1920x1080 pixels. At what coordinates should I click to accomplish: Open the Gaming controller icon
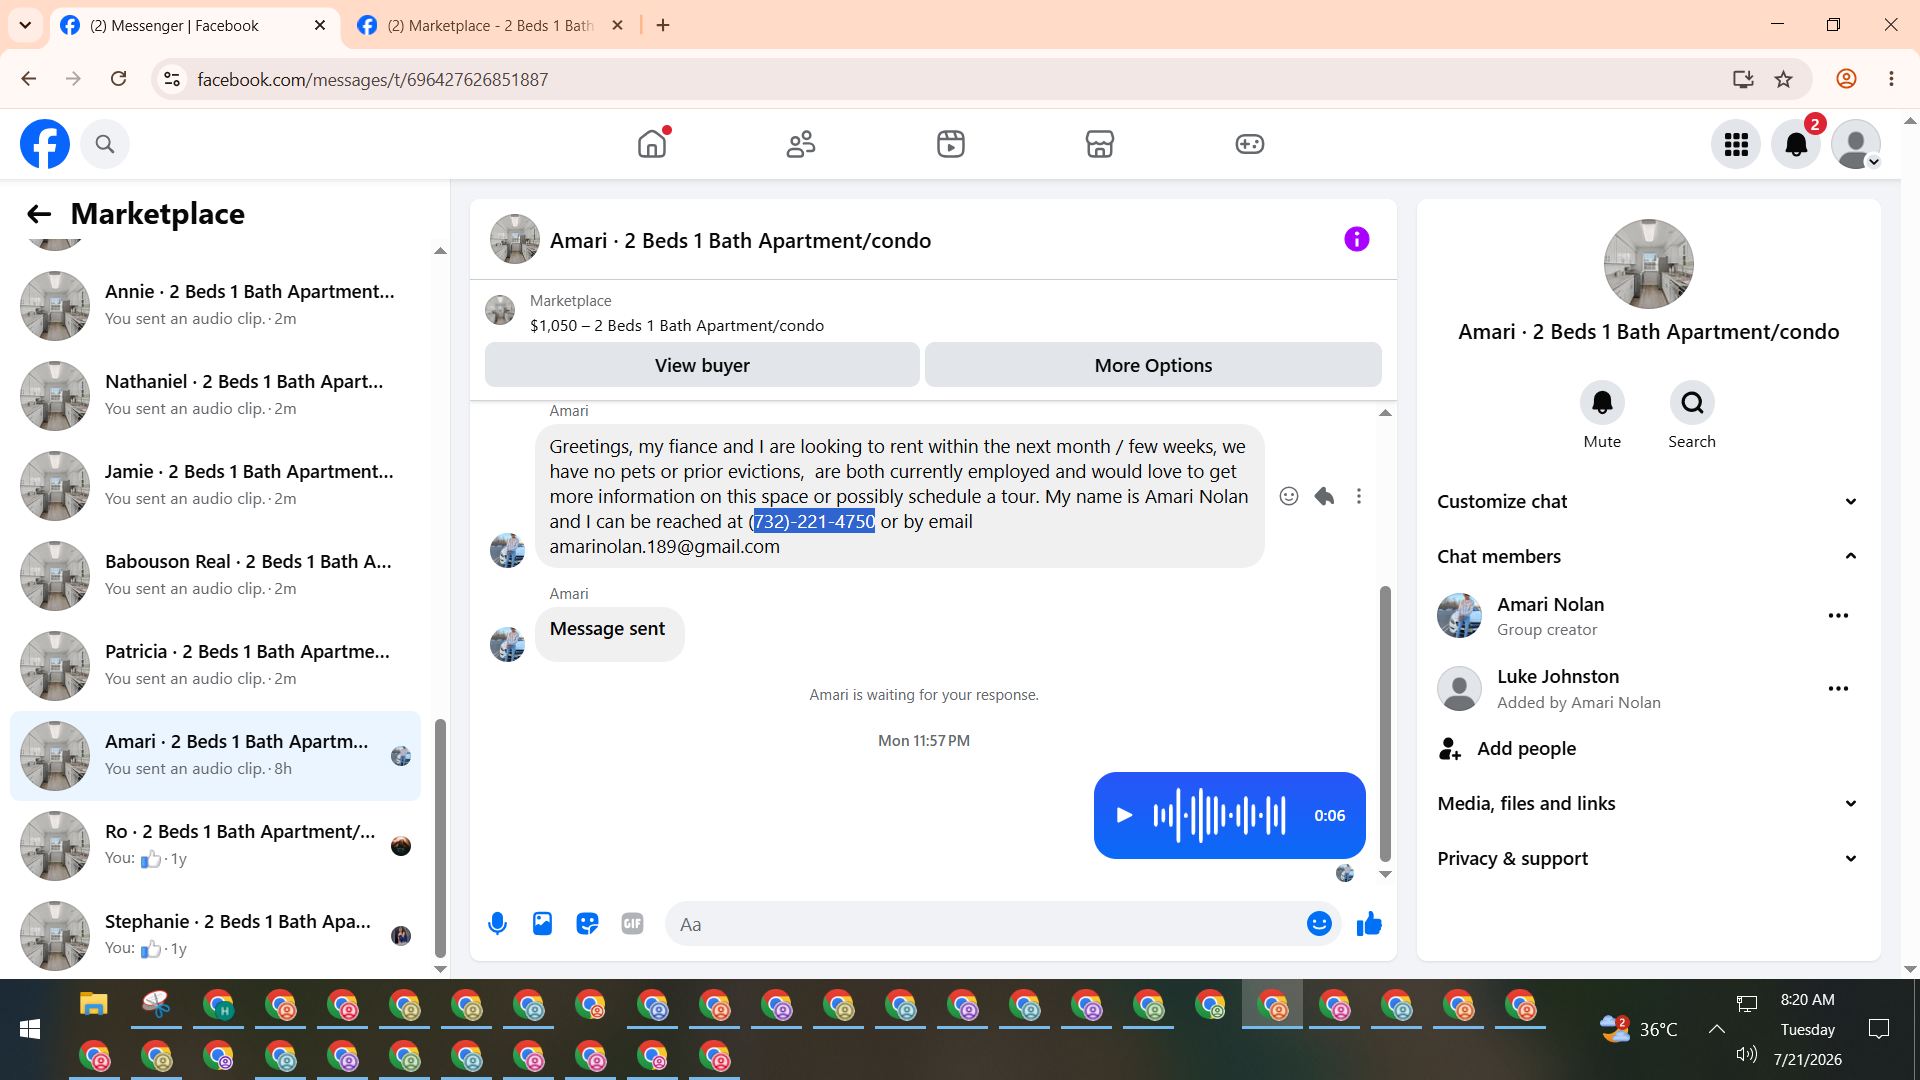coord(1250,144)
